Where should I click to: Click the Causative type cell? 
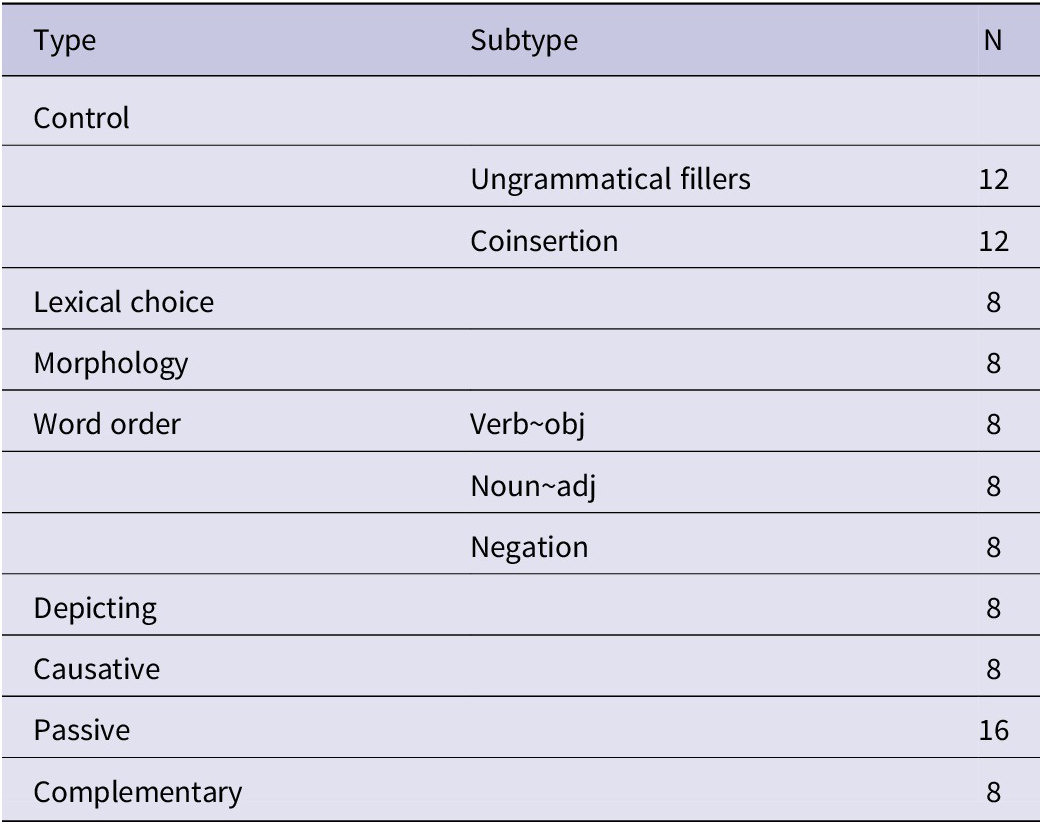point(96,669)
